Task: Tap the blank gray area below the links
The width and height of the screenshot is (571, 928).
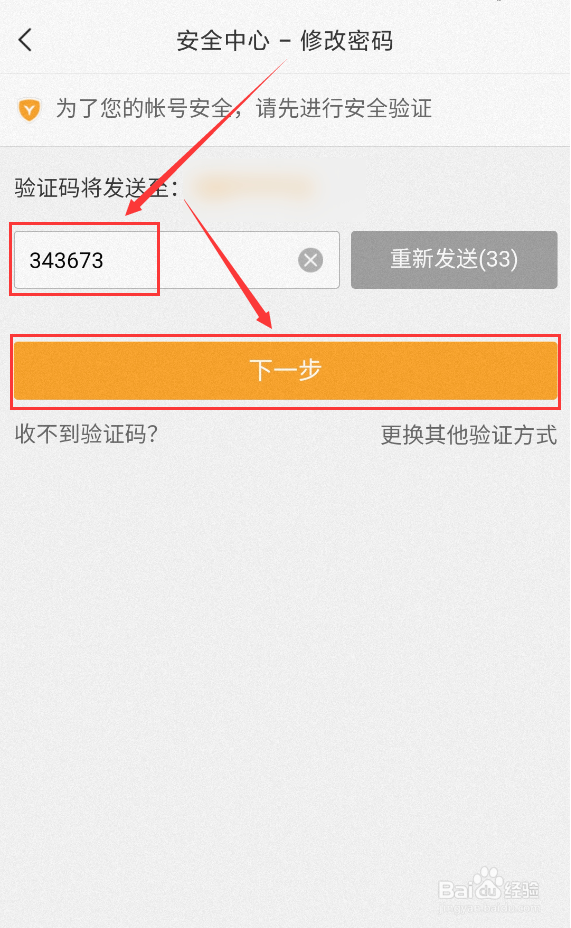Action: [x=285, y=651]
